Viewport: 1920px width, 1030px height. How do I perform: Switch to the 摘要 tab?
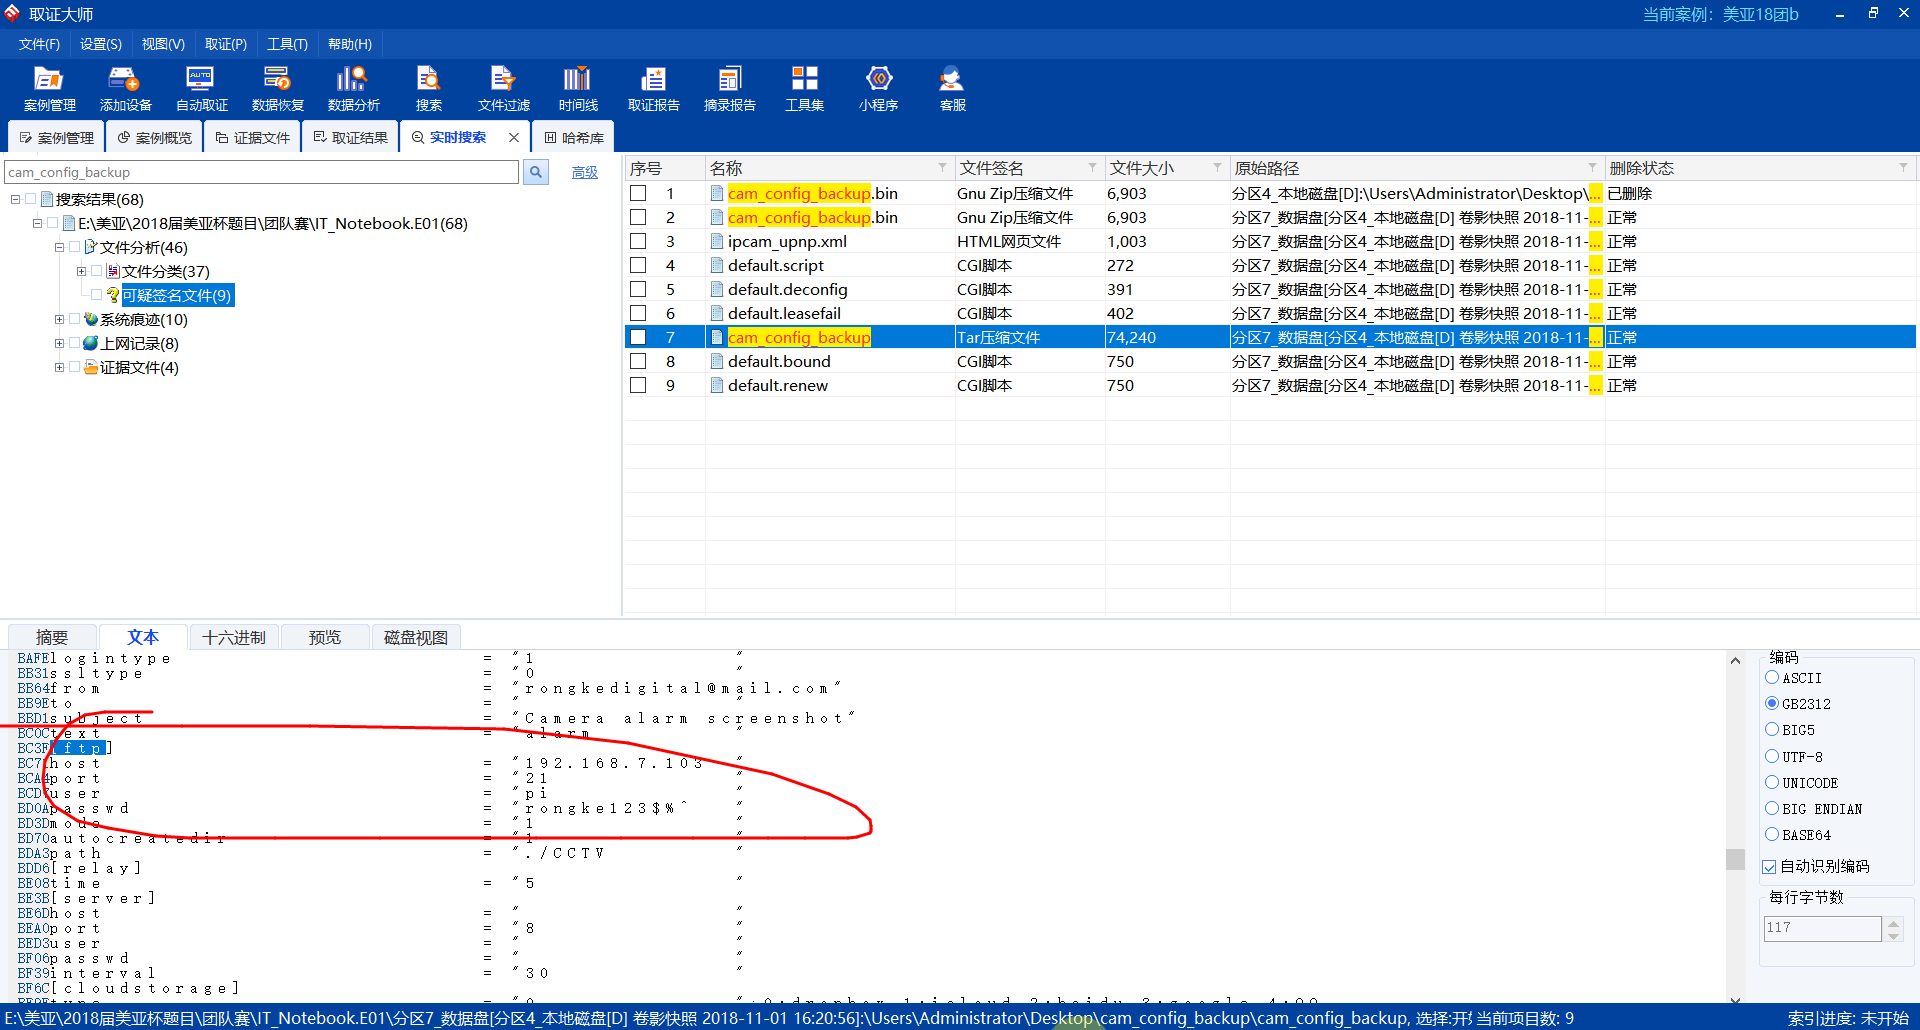pos(52,637)
